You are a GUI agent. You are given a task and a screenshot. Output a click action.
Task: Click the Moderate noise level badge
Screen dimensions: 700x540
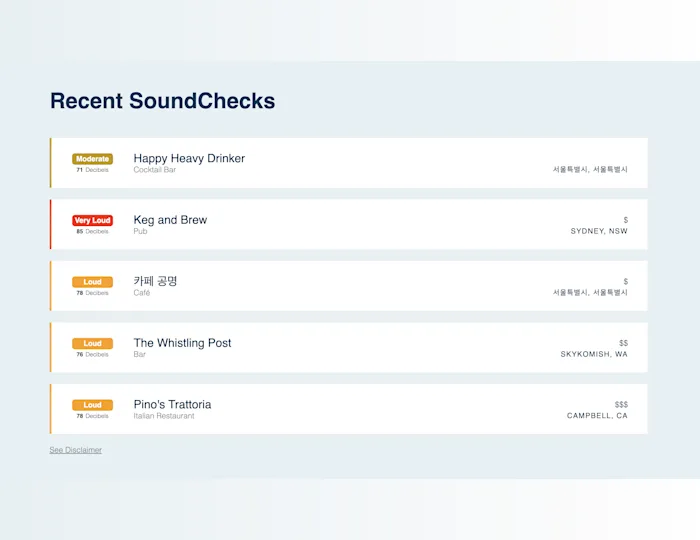[x=92, y=159]
